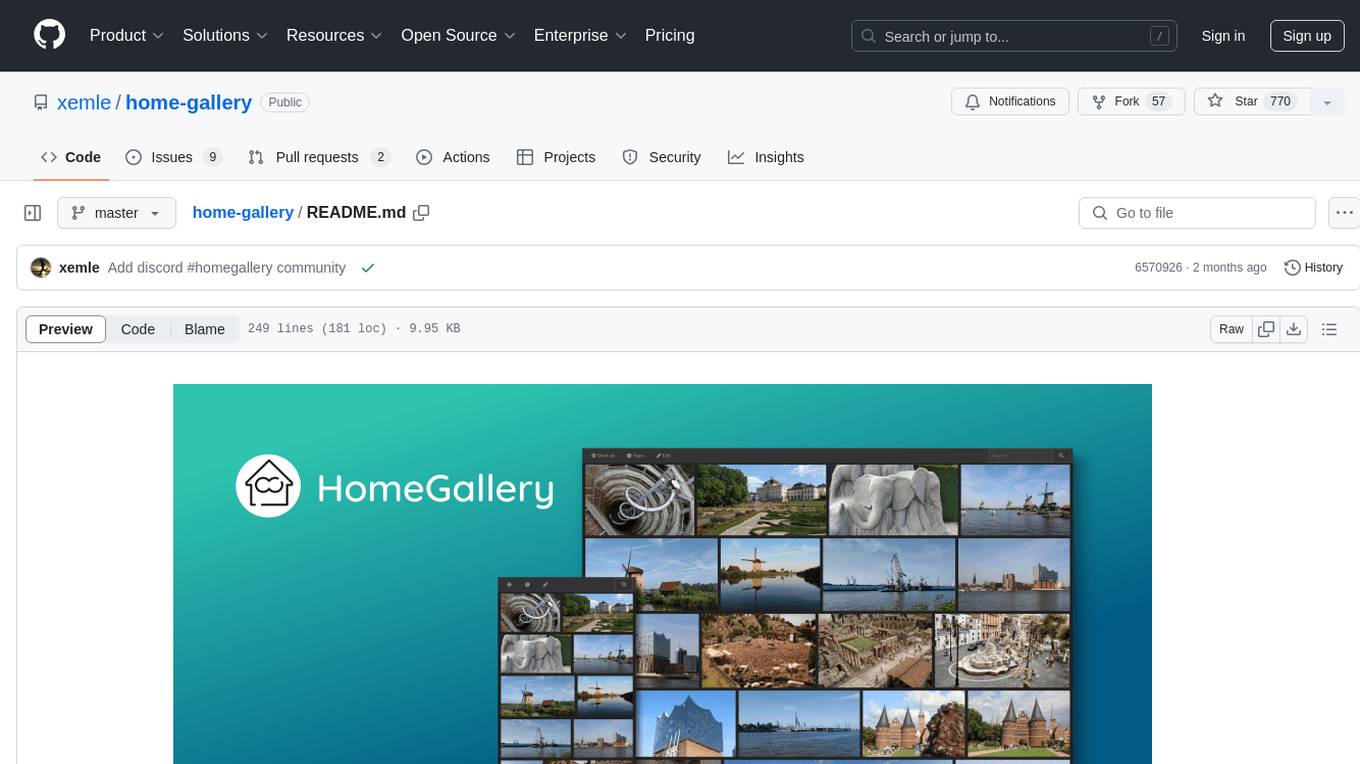Click the Notifications bell button

coord(1010,101)
